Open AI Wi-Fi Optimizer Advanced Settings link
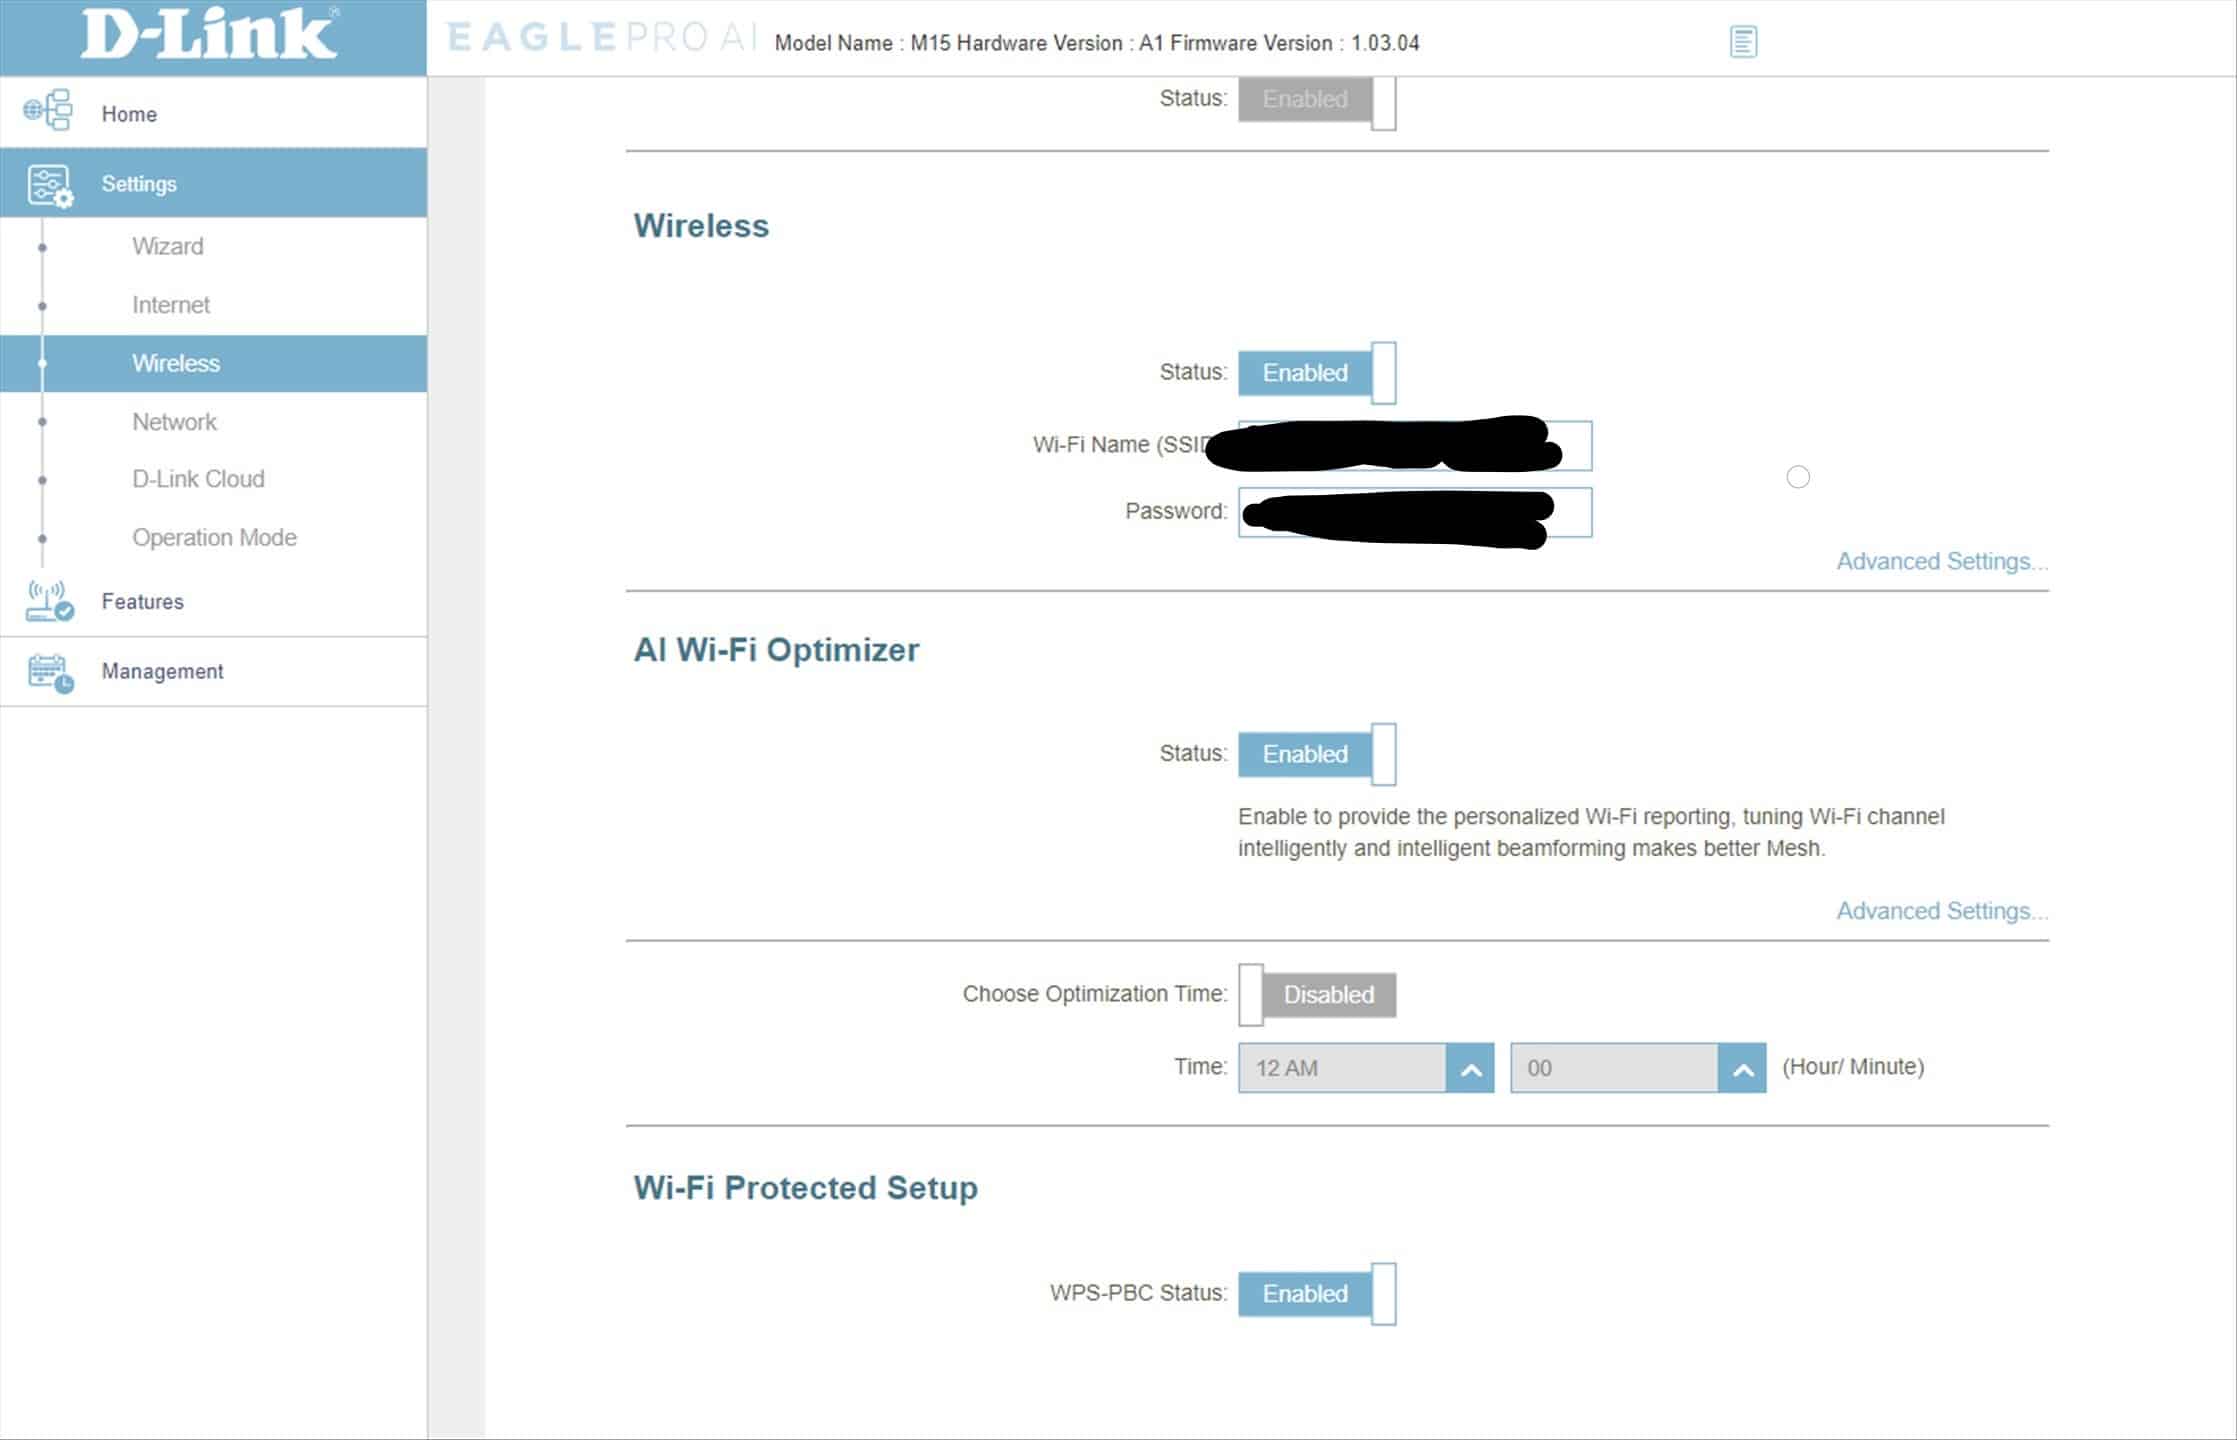 [x=1942, y=911]
